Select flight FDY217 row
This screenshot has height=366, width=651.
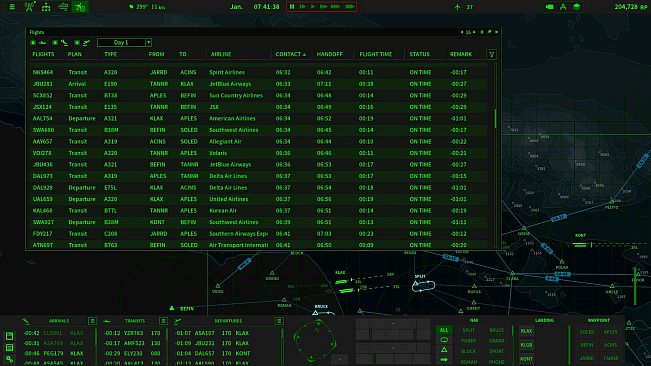click(258, 234)
